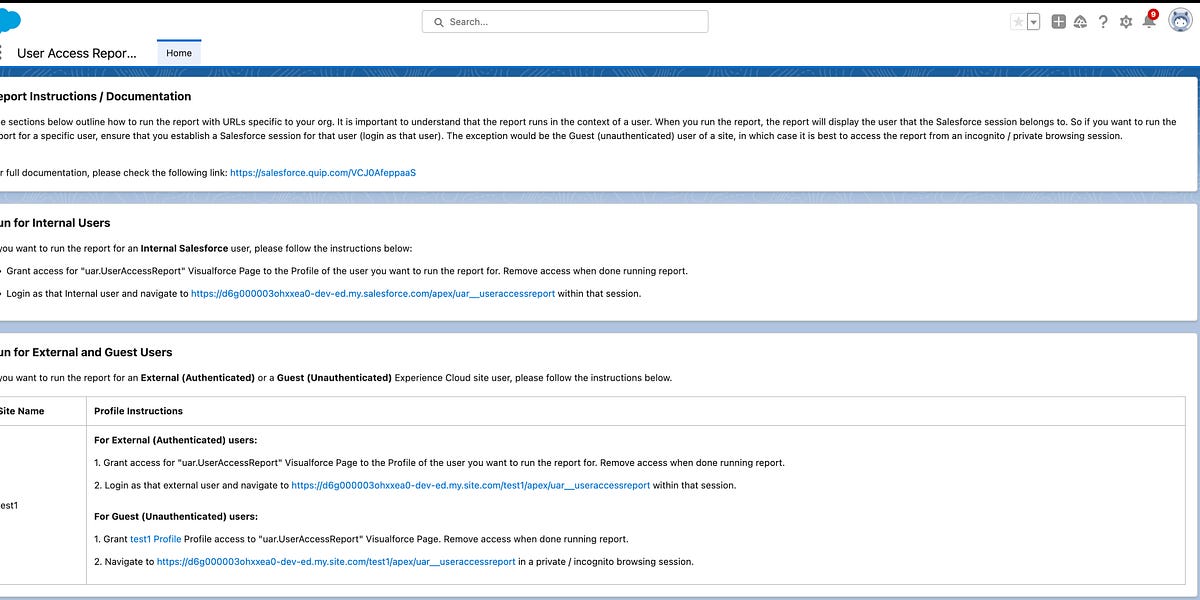
Task: Click the notification badge showing 9
Action: coord(1155,13)
